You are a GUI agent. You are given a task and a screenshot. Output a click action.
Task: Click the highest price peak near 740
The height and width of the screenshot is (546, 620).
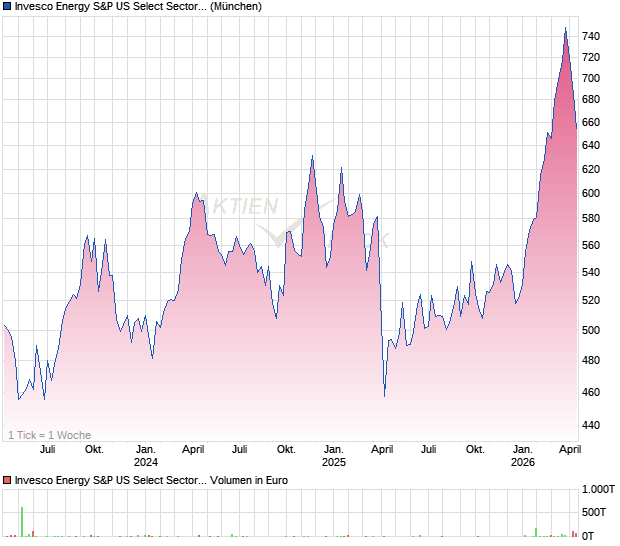565,29
